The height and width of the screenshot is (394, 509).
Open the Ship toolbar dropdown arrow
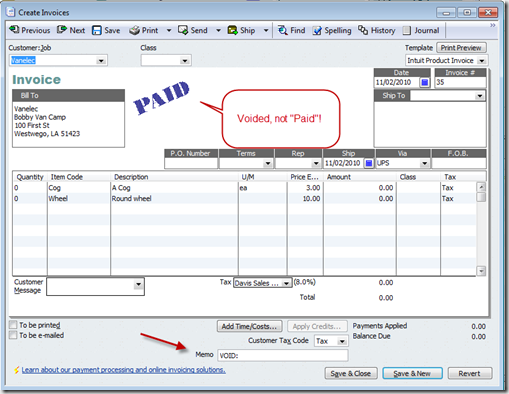coord(266,31)
